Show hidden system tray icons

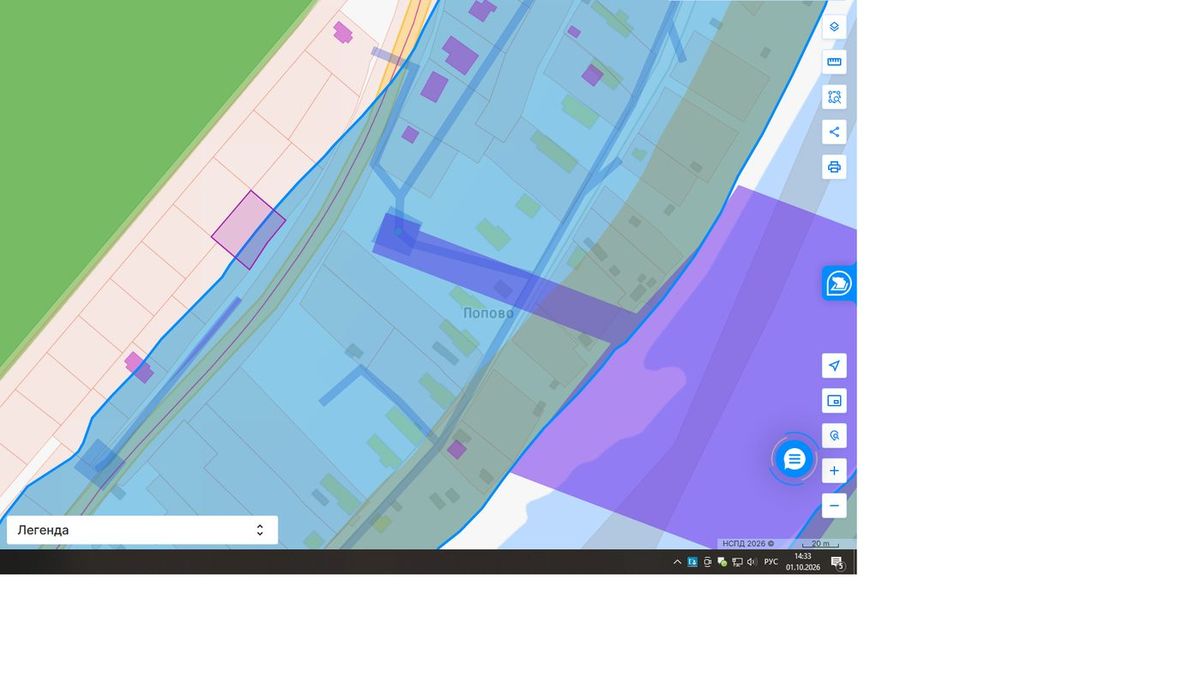(x=677, y=562)
